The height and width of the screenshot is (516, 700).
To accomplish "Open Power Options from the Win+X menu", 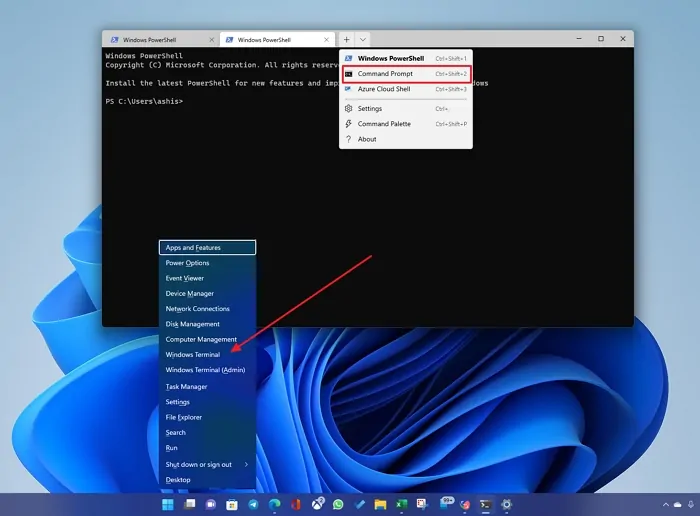I will tap(207, 263).
